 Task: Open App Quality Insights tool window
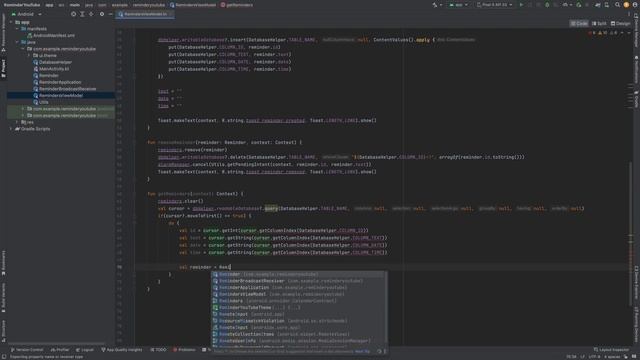point(122,350)
